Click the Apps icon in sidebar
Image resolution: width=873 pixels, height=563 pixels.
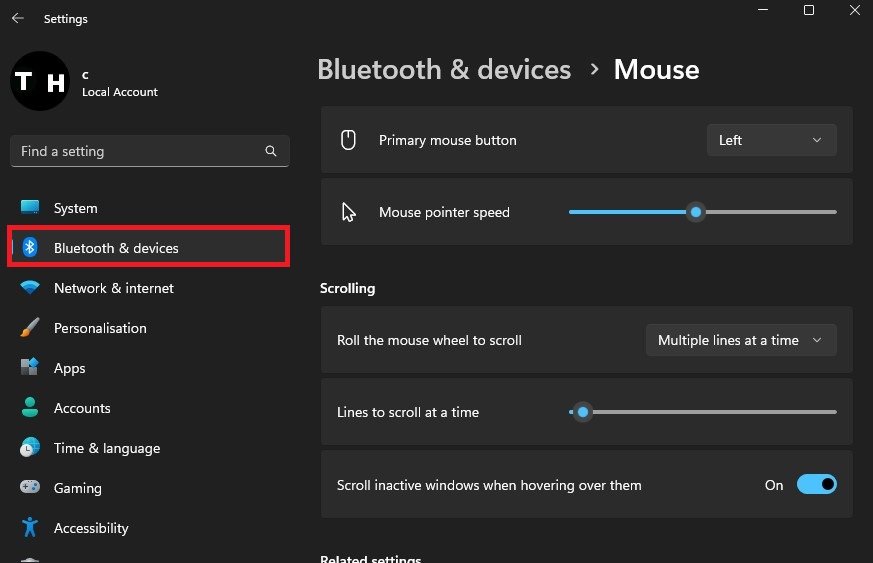coord(30,368)
